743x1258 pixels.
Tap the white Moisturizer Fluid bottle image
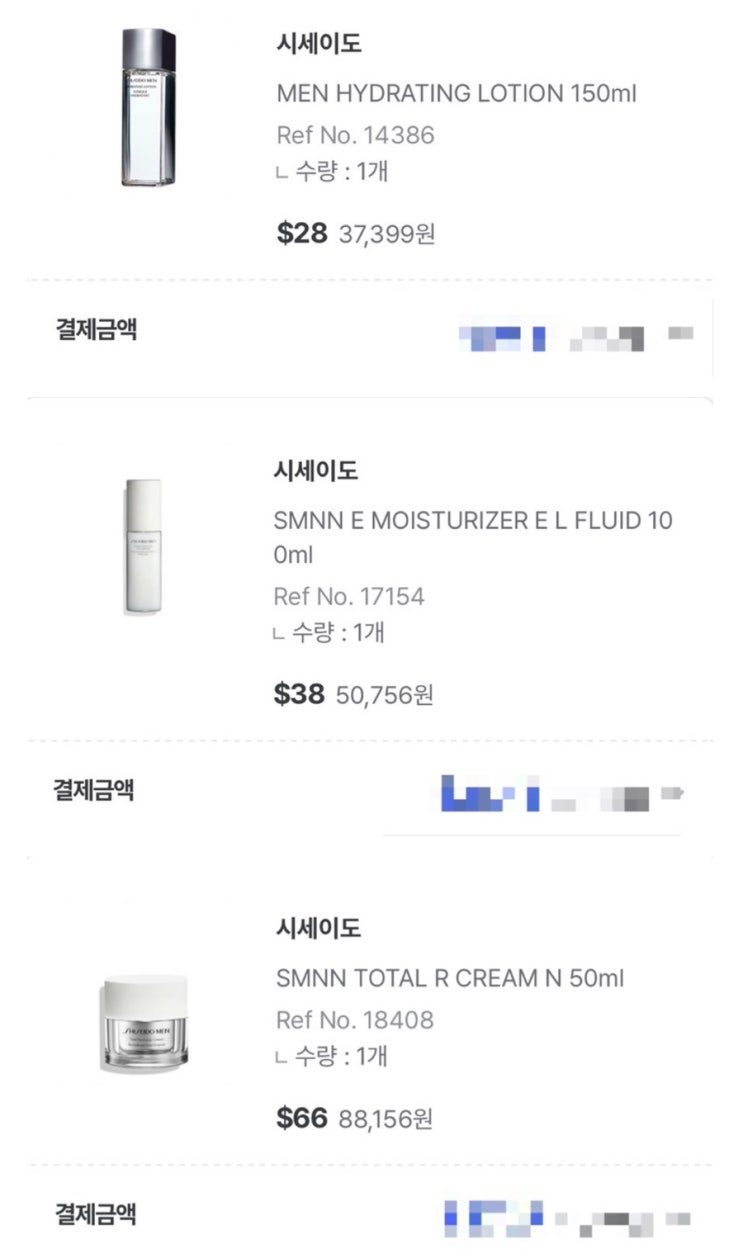142,547
